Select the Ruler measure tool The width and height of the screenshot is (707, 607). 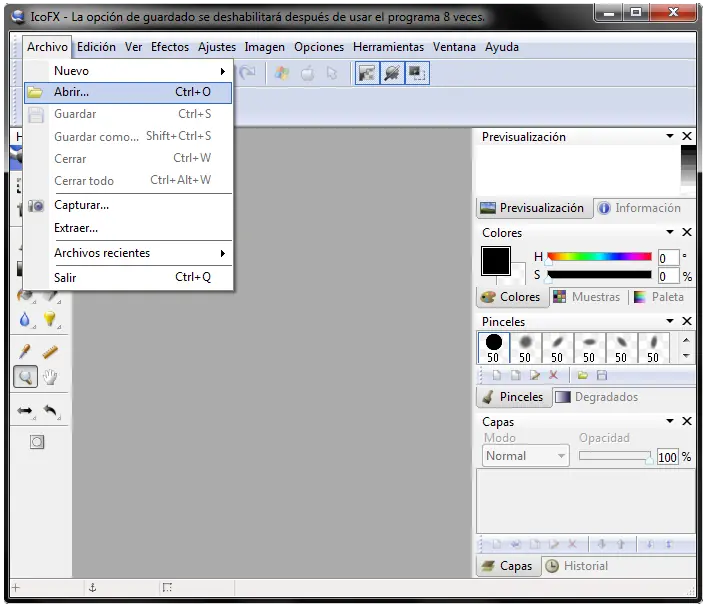(x=49, y=352)
